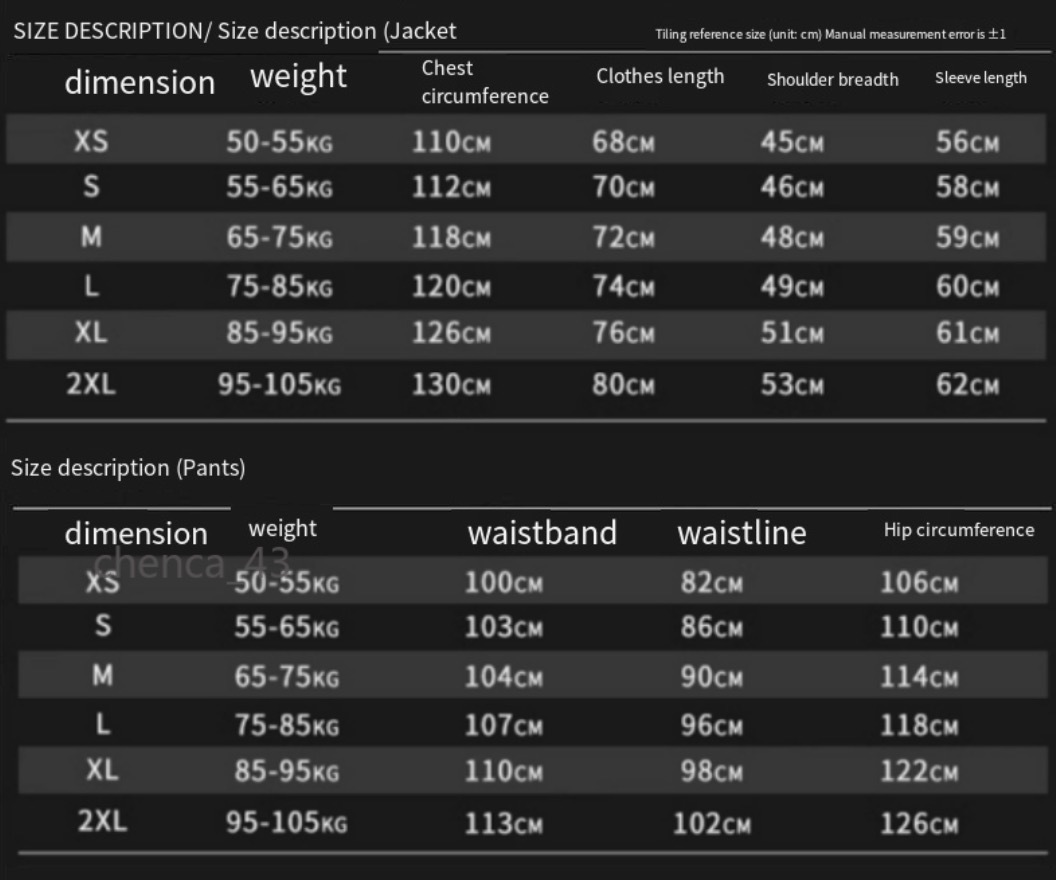Viewport: 1056px width, 880px height.
Task: Click the pants table M size label
Action: [x=103, y=676]
